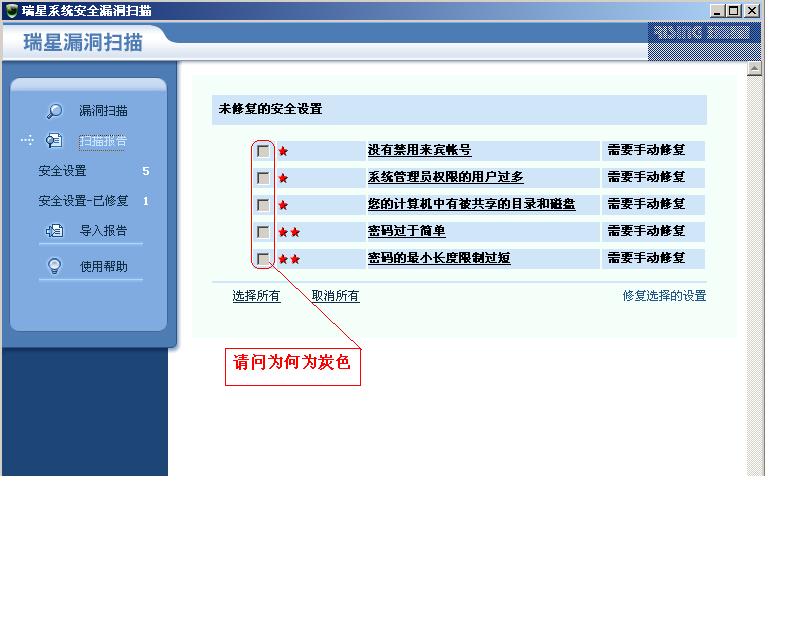This screenshot has height=617, width=787.
Task: Minimize the 瑞星系统安全漏洞扫描 window
Action: click(717, 11)
